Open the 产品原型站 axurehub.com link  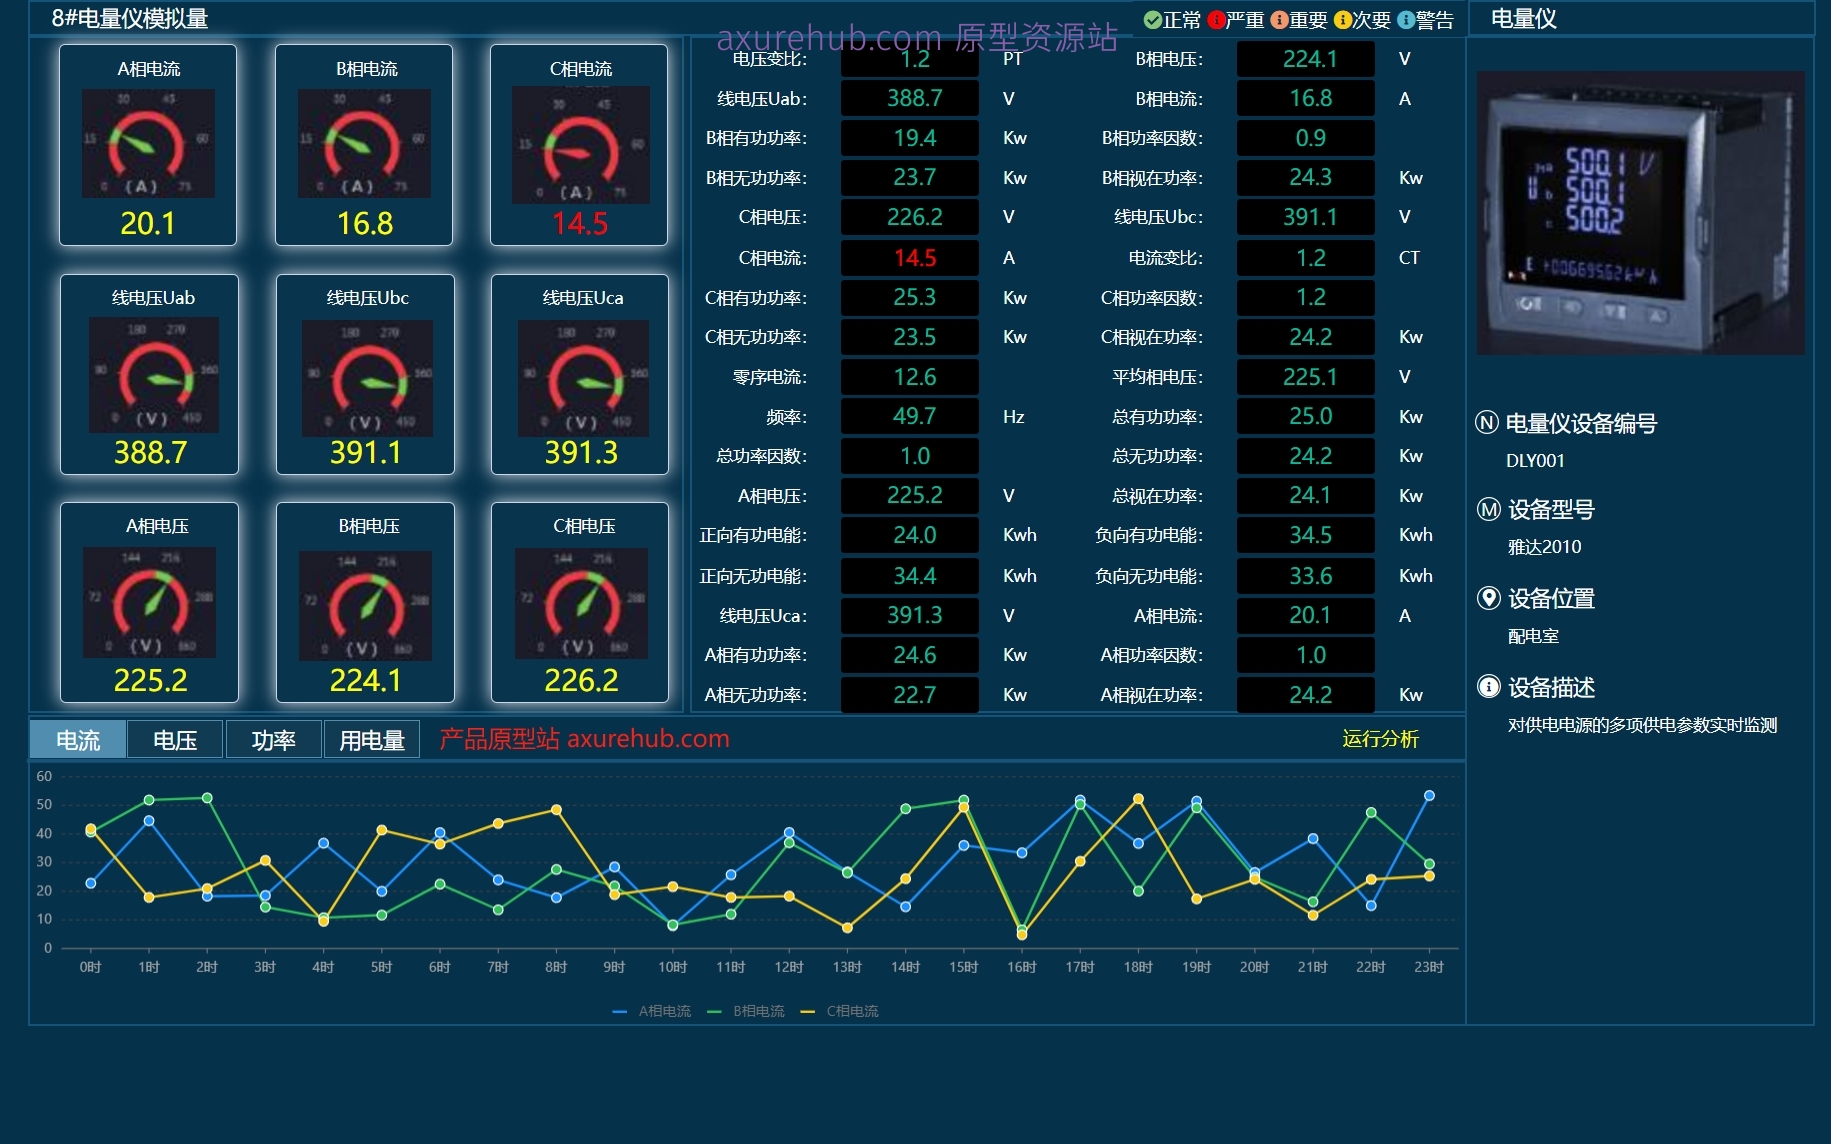pyautogui.click(x=584, y=739)
